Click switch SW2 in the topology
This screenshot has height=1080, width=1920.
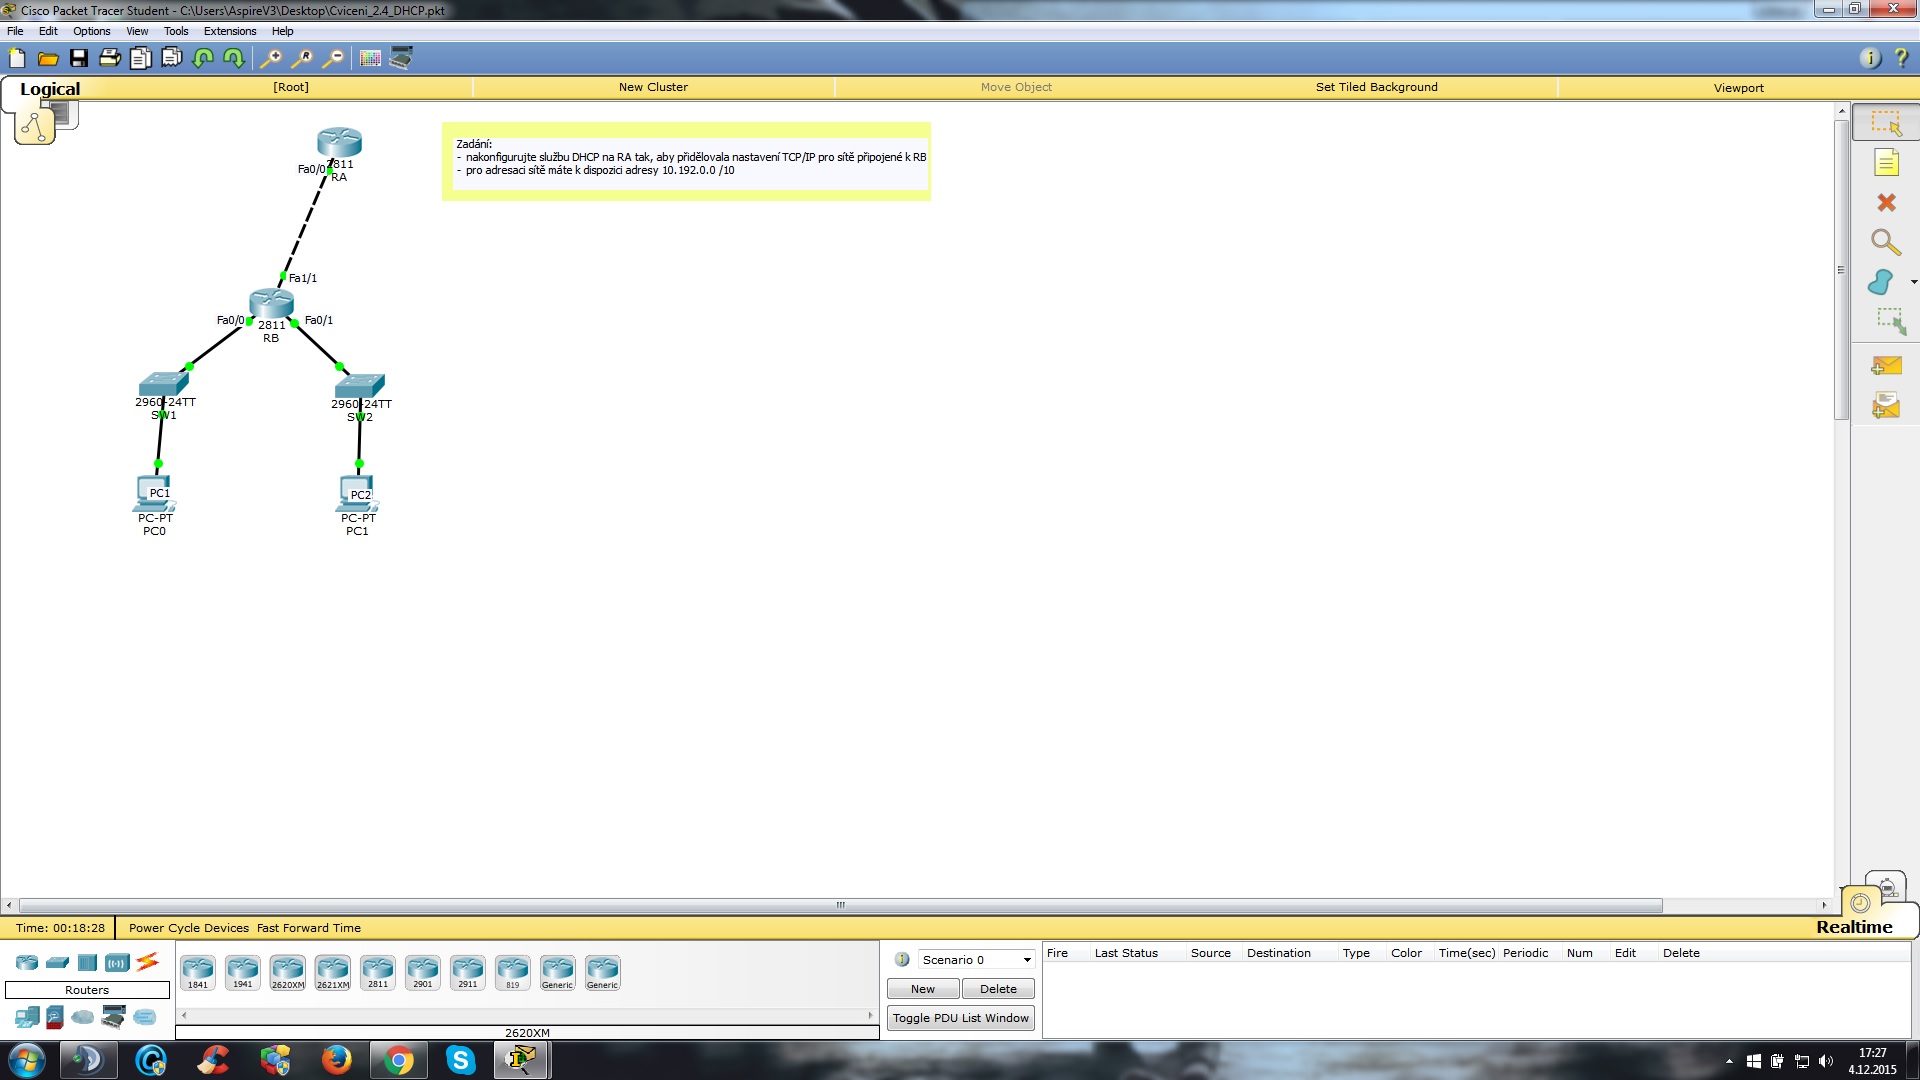360,386
